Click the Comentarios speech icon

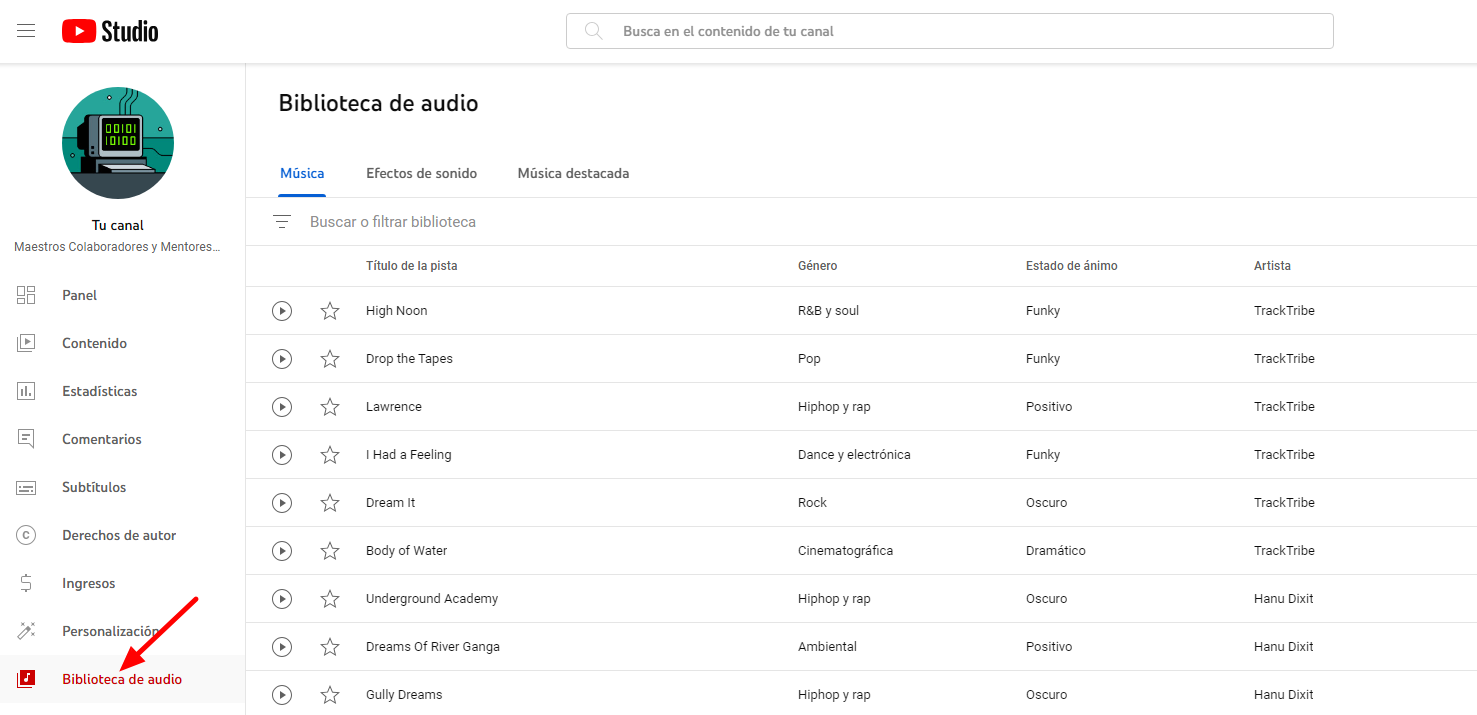(x=26, y=439)
